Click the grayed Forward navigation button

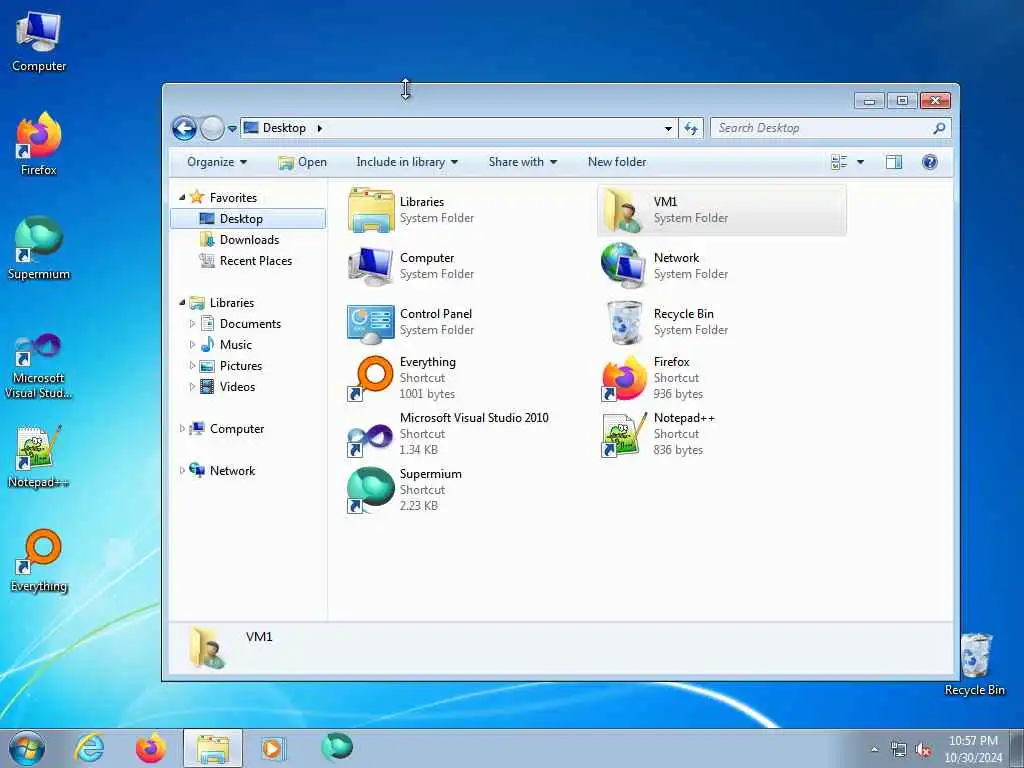pyautogui.click(x=212, y=129)
